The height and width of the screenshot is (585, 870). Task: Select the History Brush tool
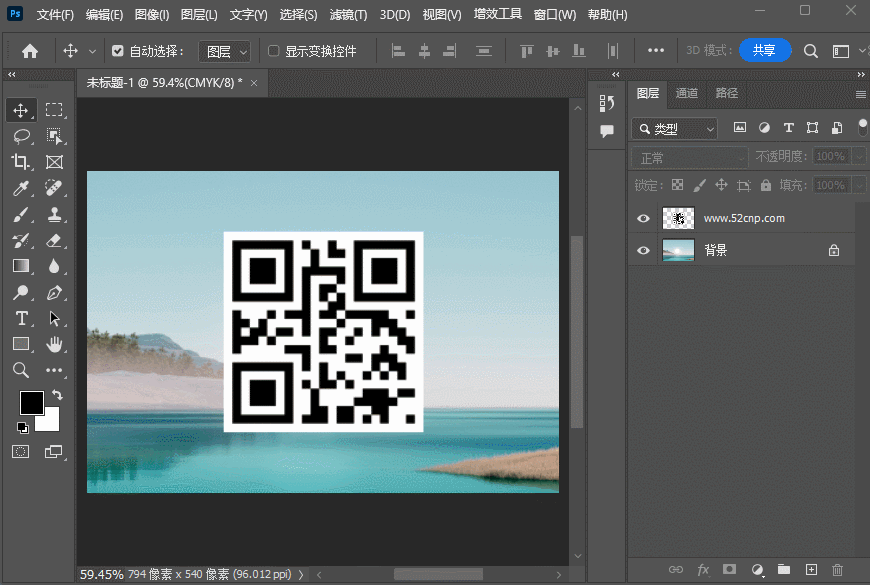pos(21,240)
